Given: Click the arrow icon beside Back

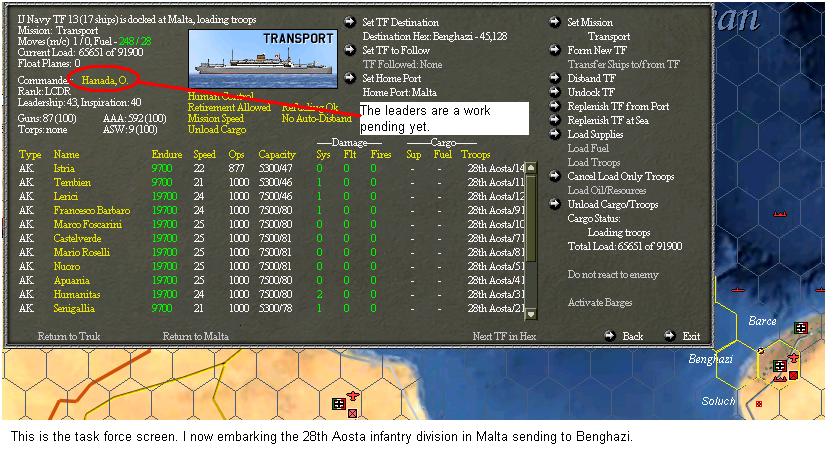Looking at the screenshot, I should click(610, 335).
